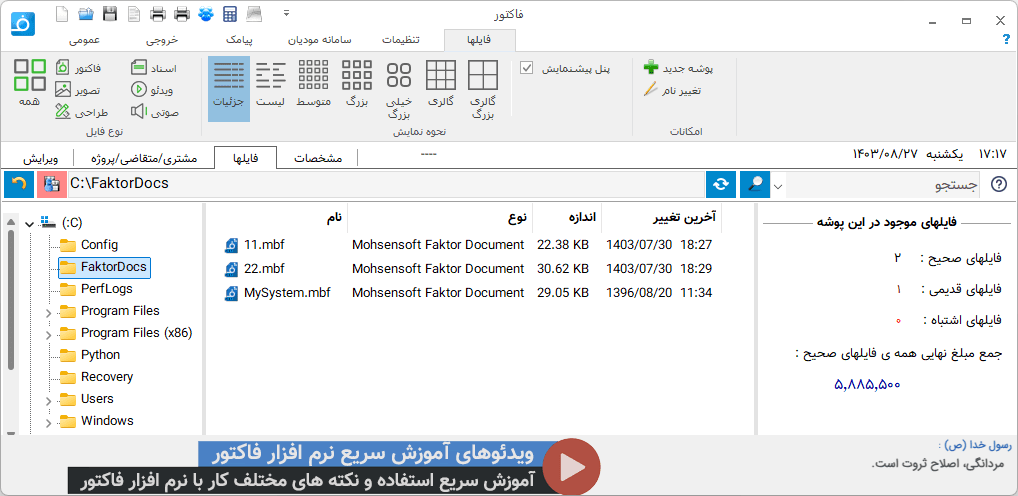
Task: Expand the Windows folder node
Action: pos(49,423)
